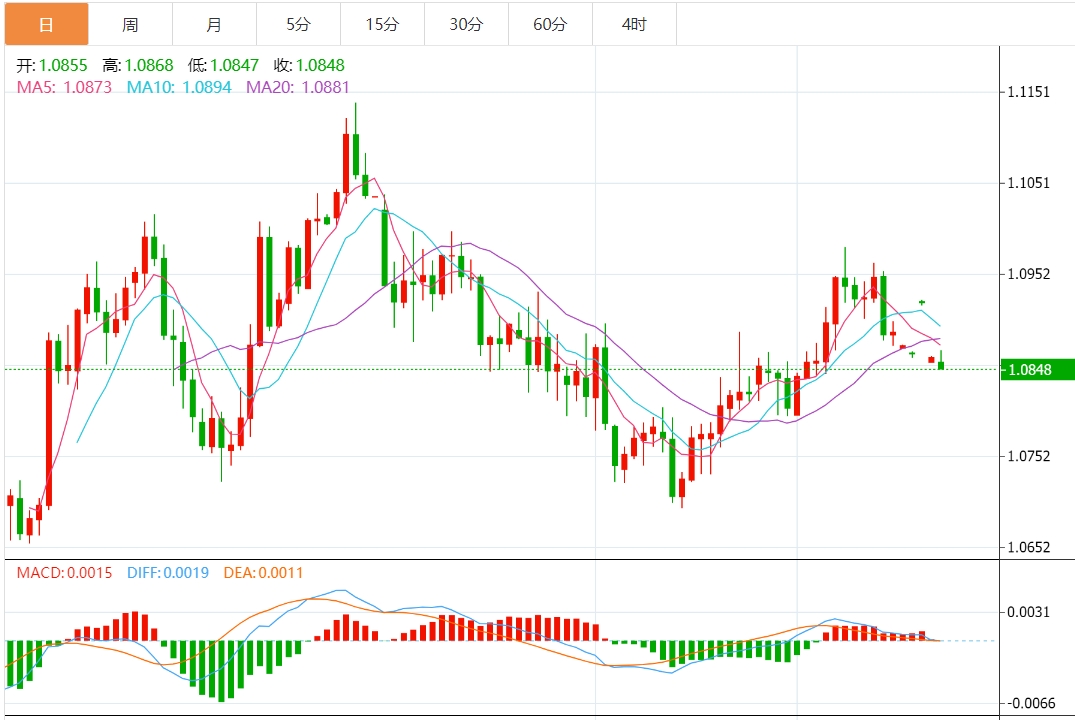
Task: Select the DEA: 0.0011 legend label
Action: pyautogui.click(x=263, y=573)
